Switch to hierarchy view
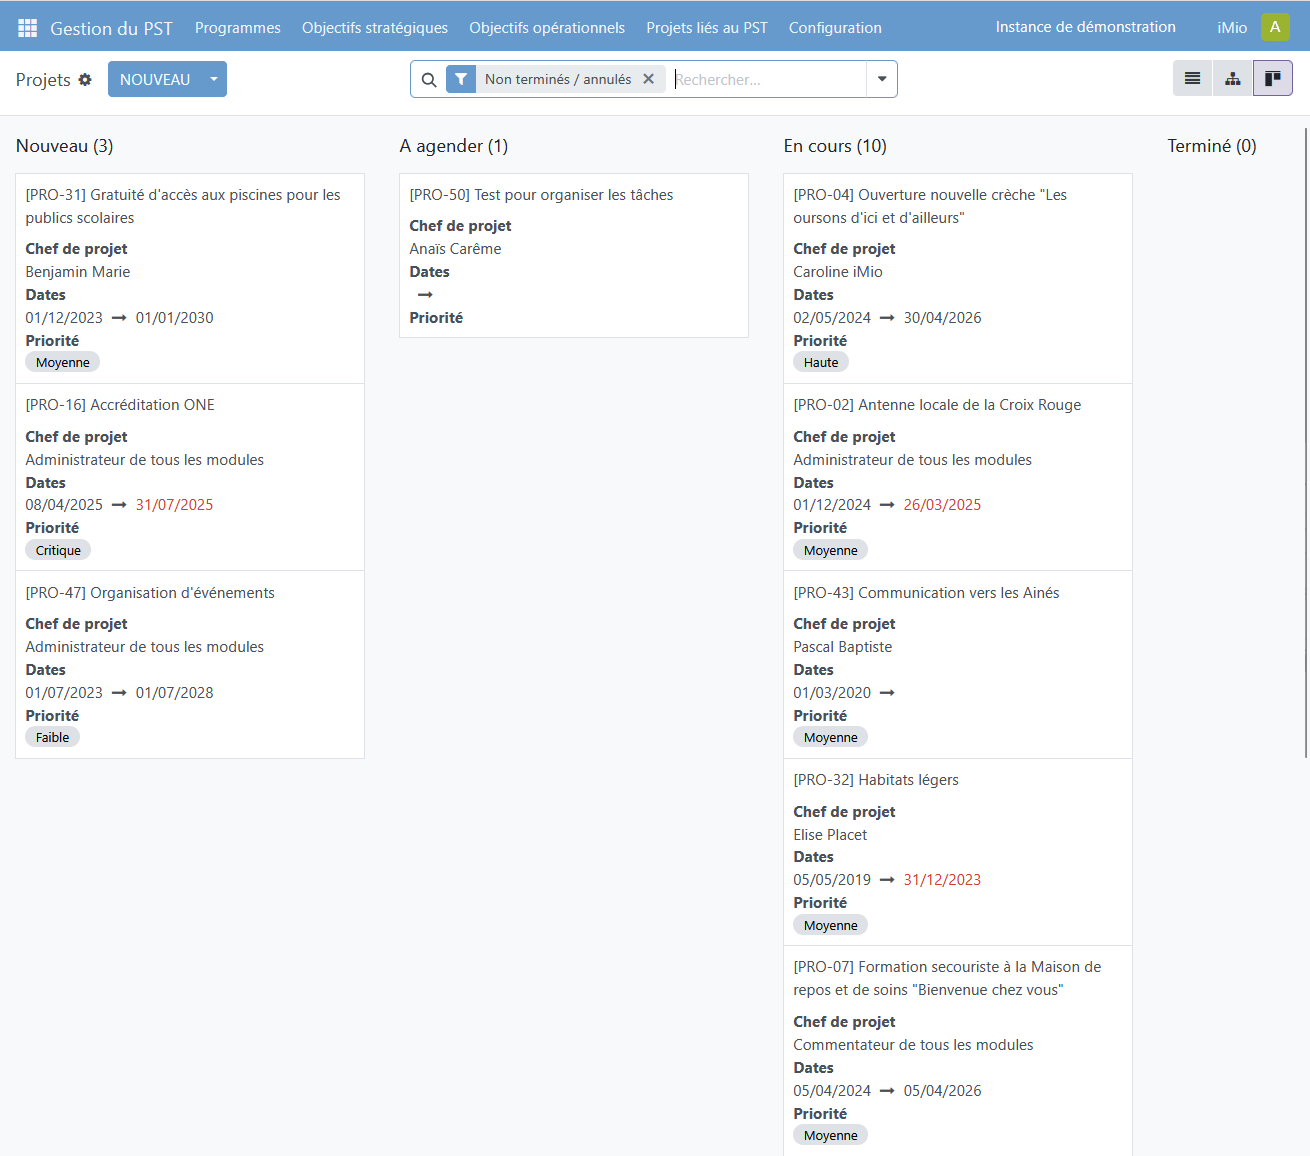 (x=1232, y=78)
